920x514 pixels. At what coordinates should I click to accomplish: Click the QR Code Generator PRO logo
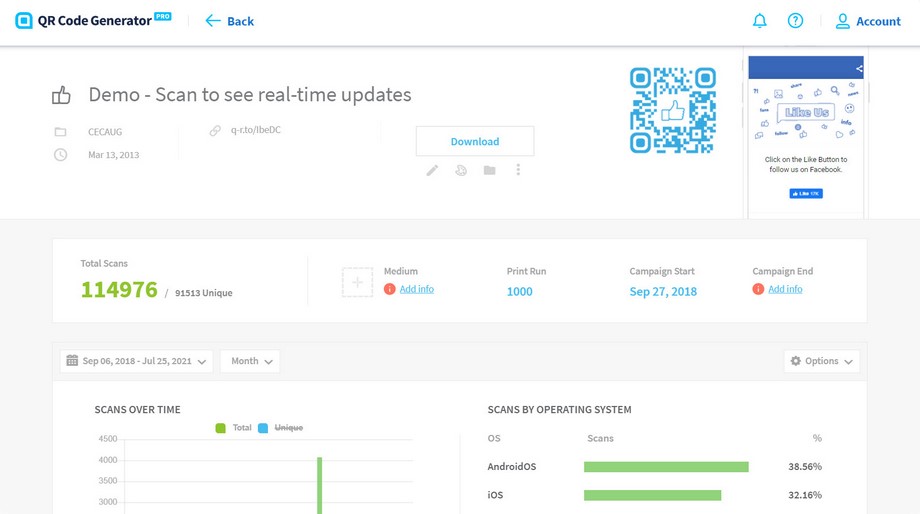coord(93,21)
